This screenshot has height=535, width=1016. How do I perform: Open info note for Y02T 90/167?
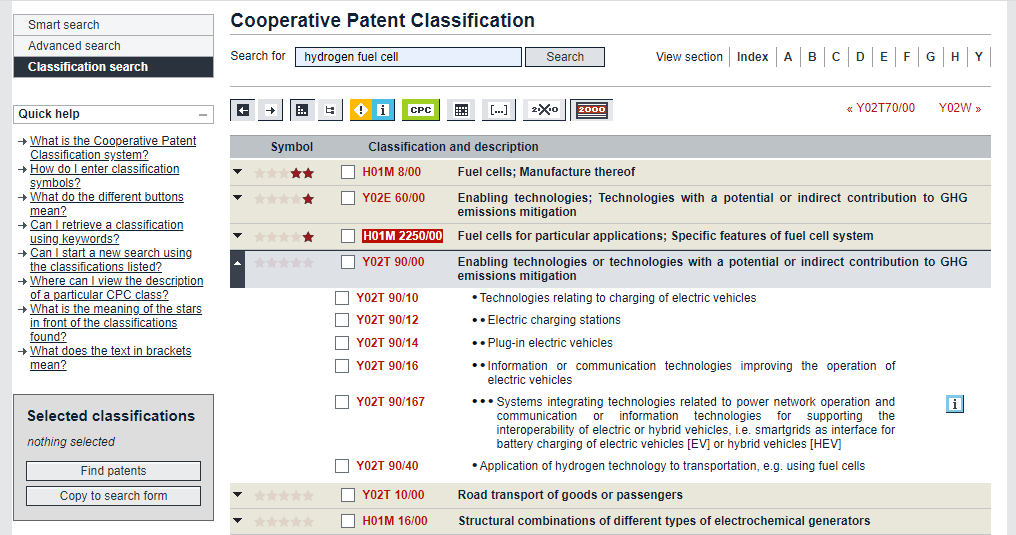(955, 404)
